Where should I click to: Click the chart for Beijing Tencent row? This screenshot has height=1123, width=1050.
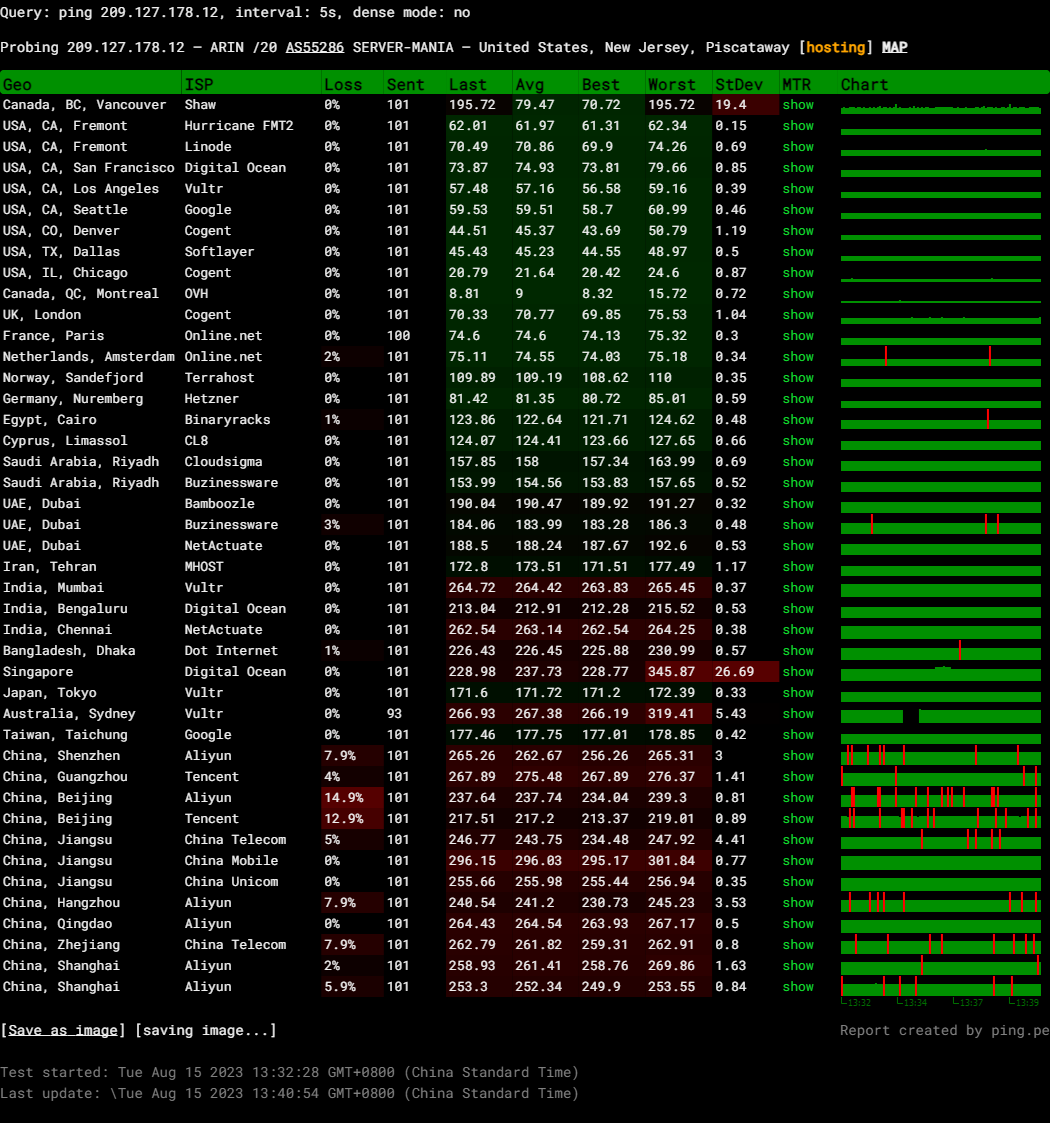(940, 819)
